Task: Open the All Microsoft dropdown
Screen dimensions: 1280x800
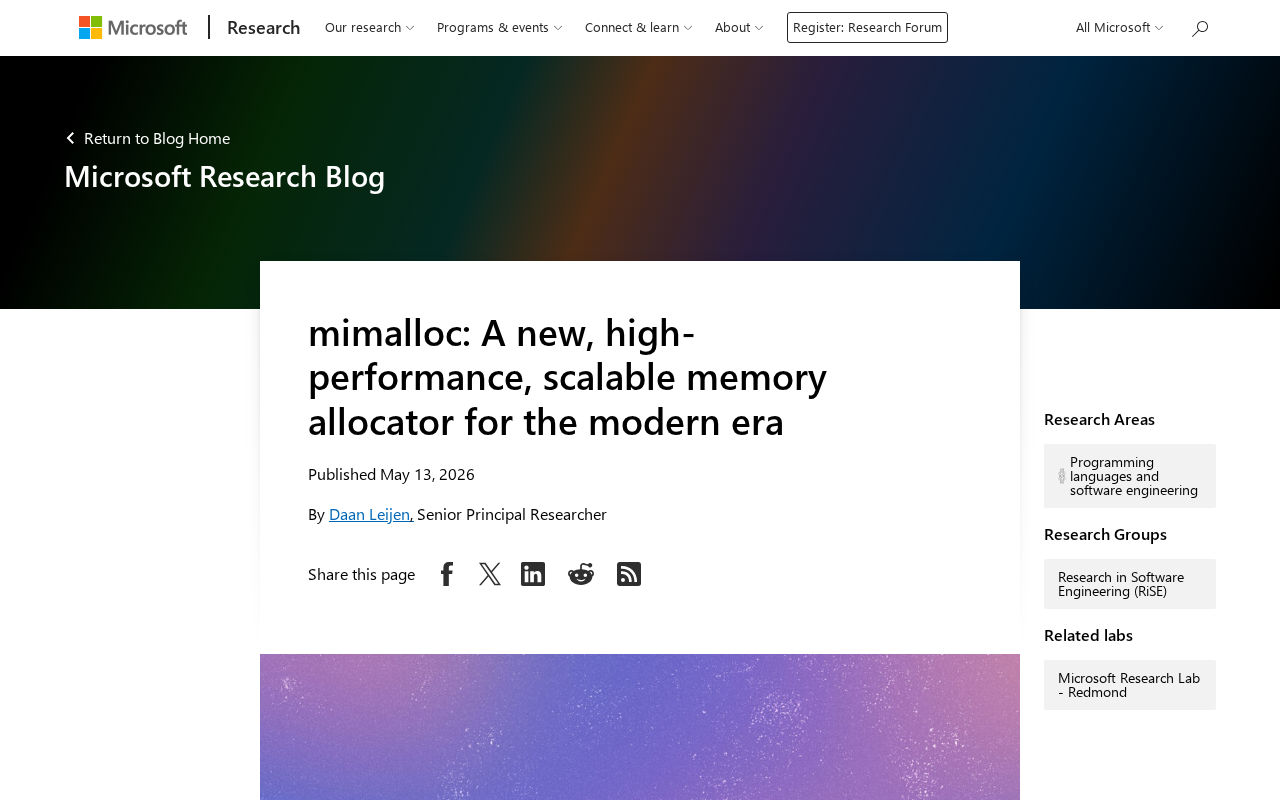Action: [x=1120, y=28]
